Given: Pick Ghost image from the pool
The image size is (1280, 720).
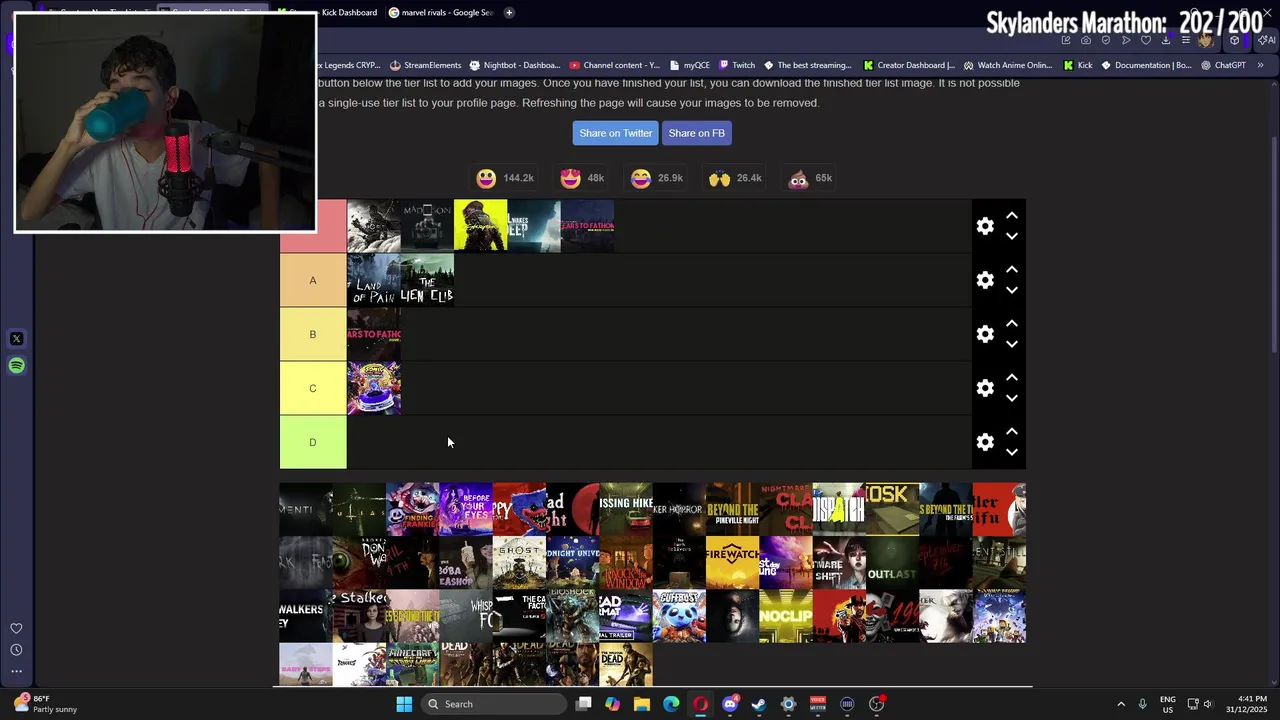Looking at the screenshot, I should coord(519,563).
